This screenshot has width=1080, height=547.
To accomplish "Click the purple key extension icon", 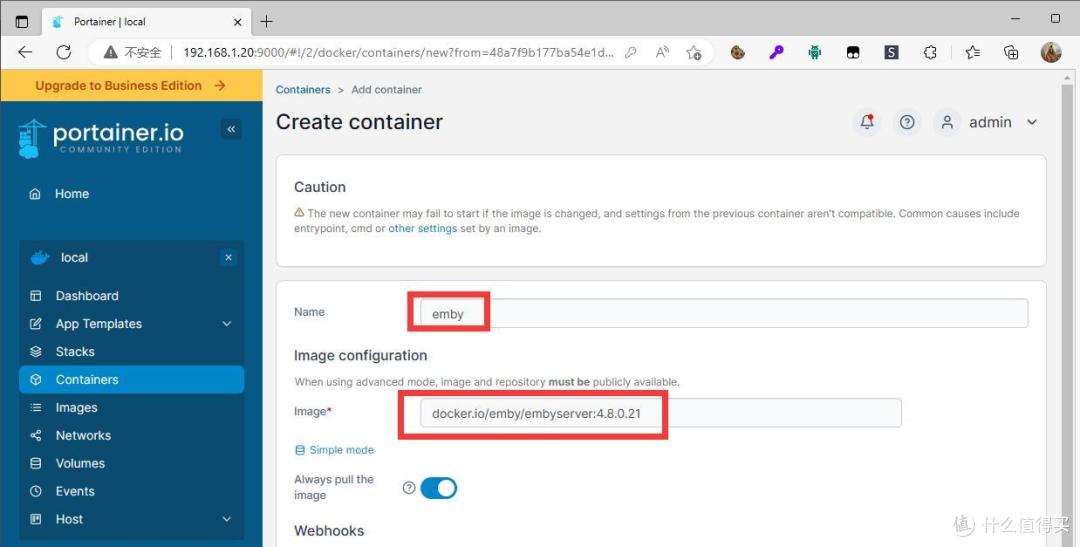I will pos(776,52).
